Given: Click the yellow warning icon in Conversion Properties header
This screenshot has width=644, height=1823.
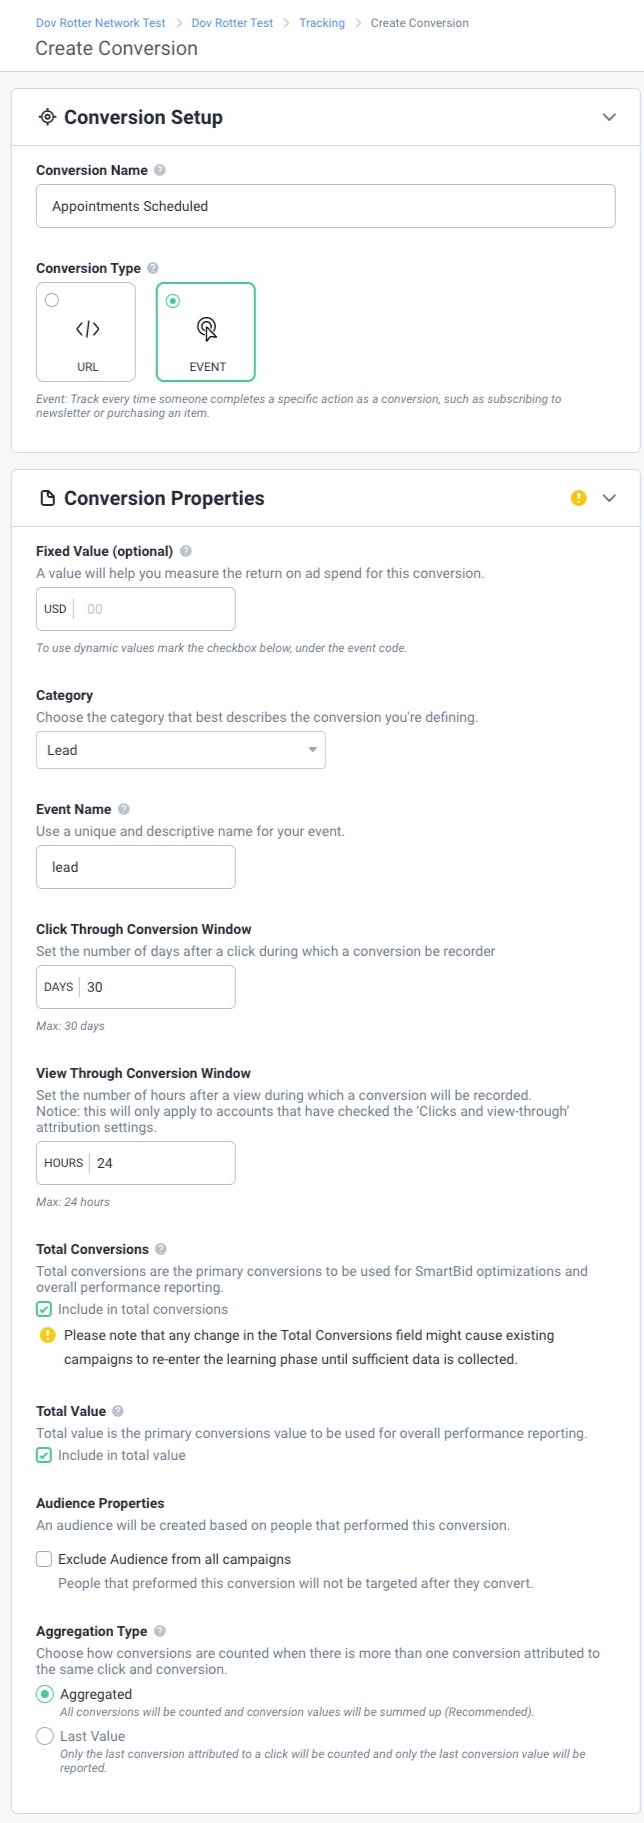Looking at the screenshot, I should click(x=579, y=498).
